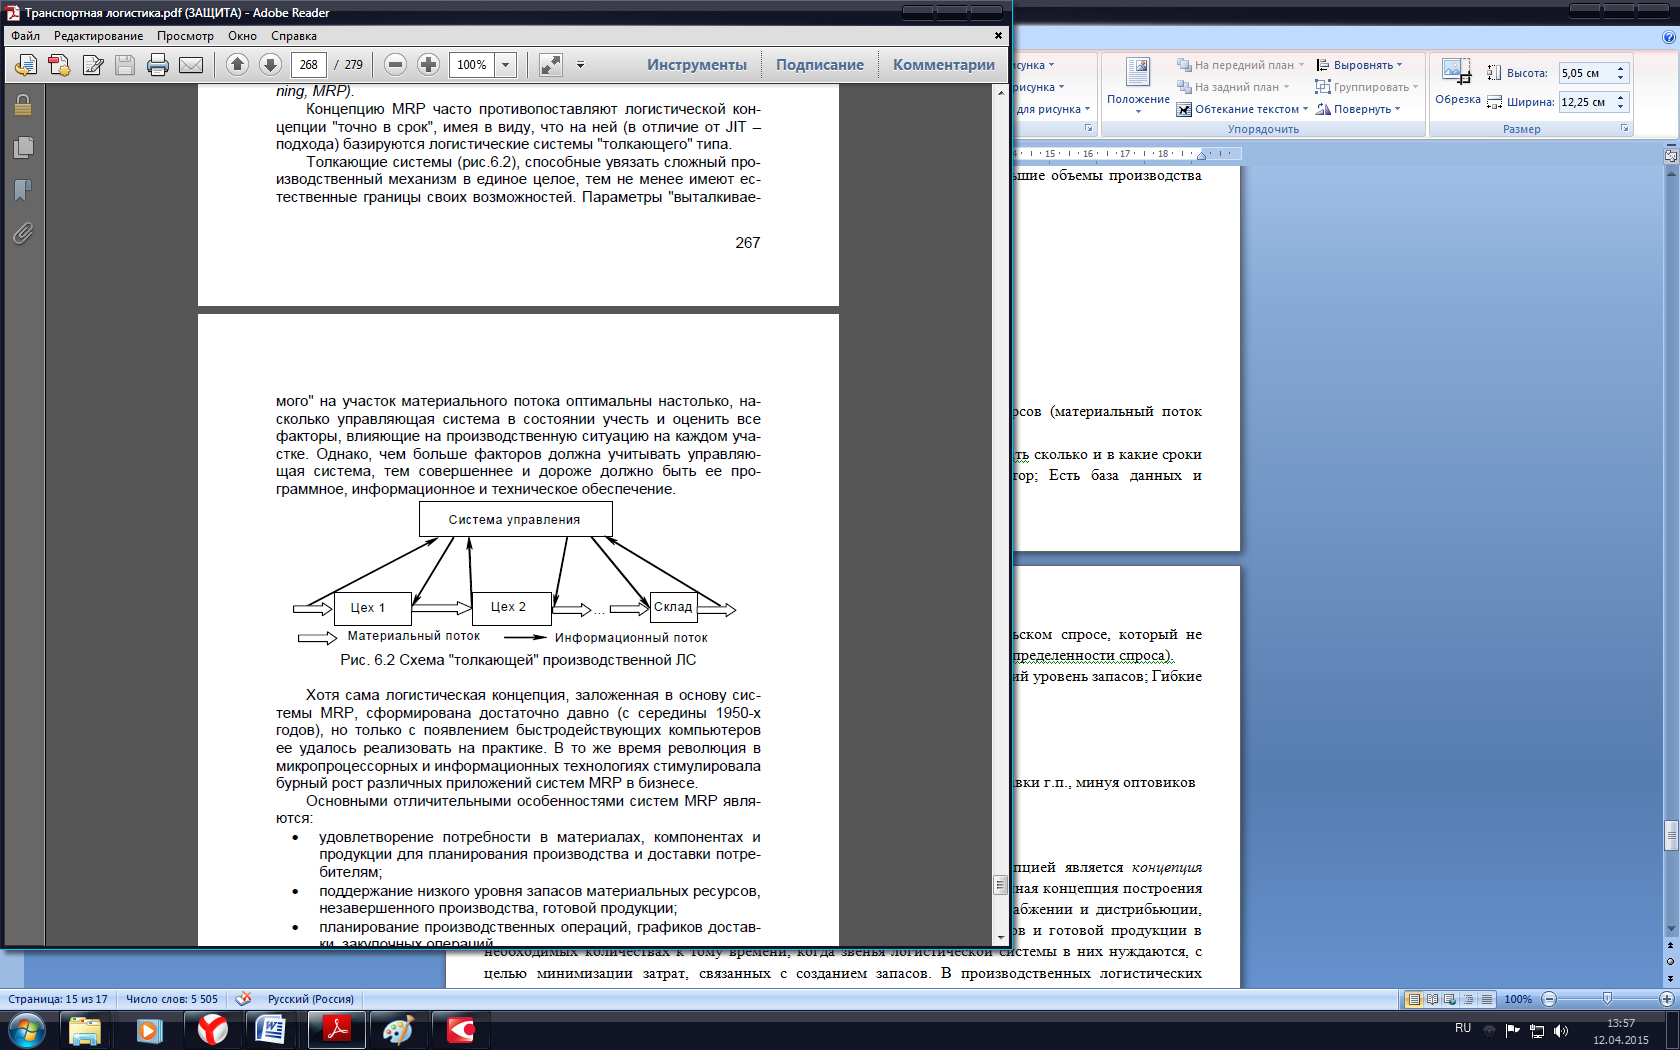This screenshot has width=1680, height=1050.
Task: Click the network icon in system tray
Action: [x=1537, y=1031]
